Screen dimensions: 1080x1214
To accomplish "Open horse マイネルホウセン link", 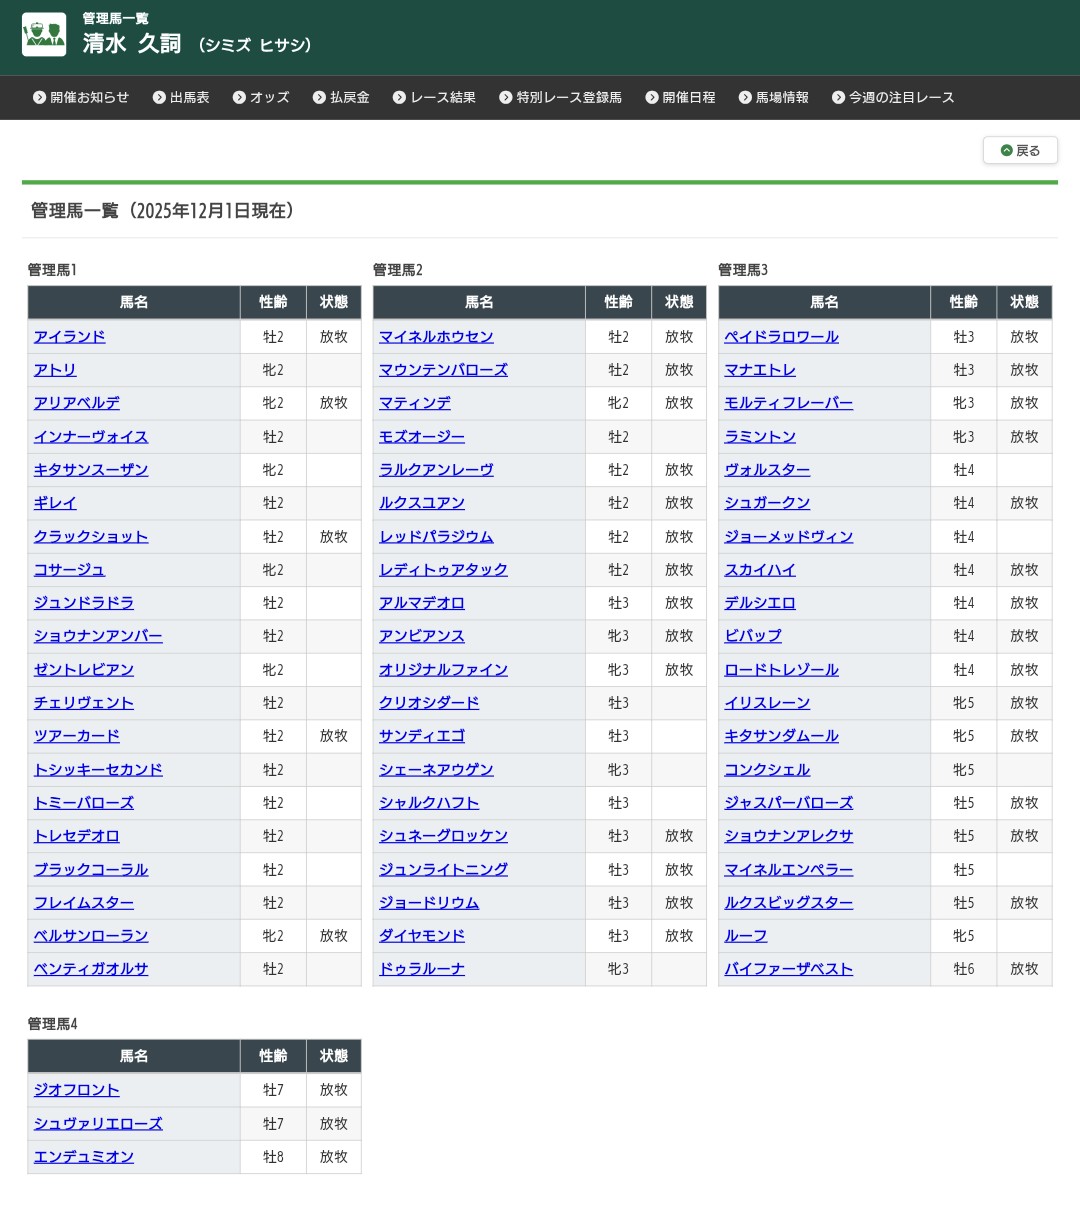I will coord(436,337).
